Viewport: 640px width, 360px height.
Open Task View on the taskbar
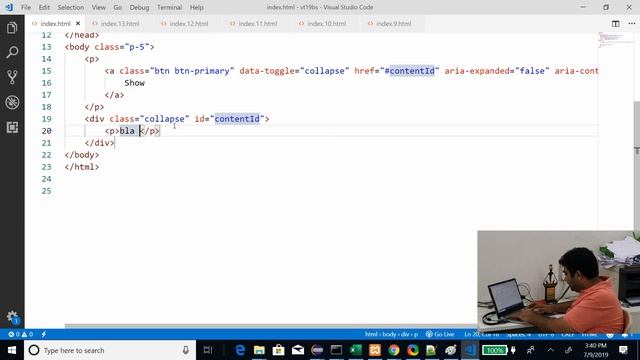click(208, 350)
